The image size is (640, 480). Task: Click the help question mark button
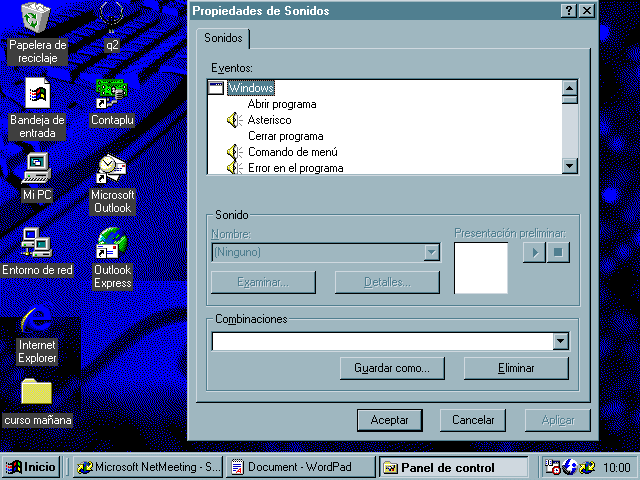click(569, 11)
